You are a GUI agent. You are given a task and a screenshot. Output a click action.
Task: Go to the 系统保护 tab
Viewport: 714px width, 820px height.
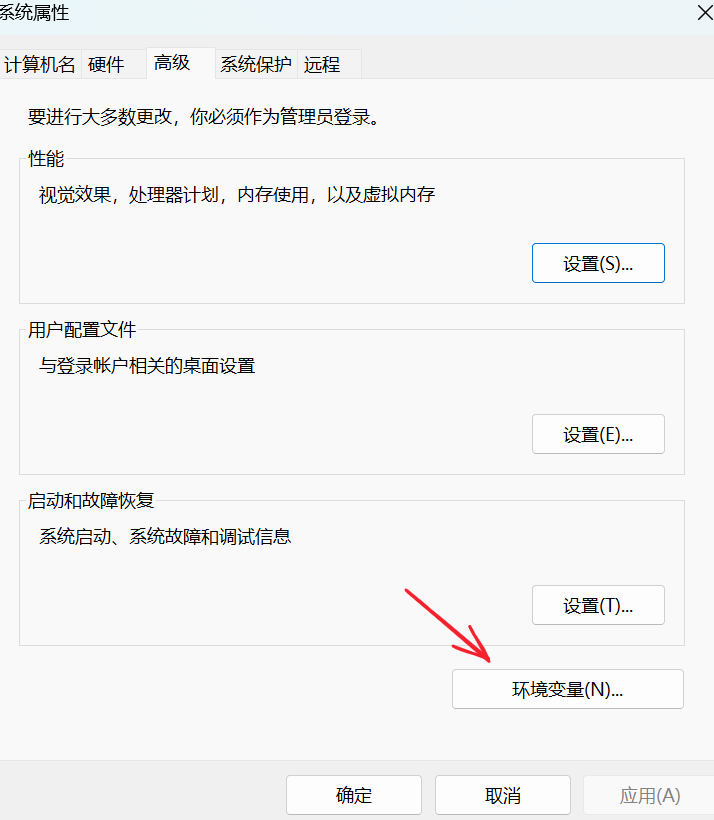coord(256,65)
